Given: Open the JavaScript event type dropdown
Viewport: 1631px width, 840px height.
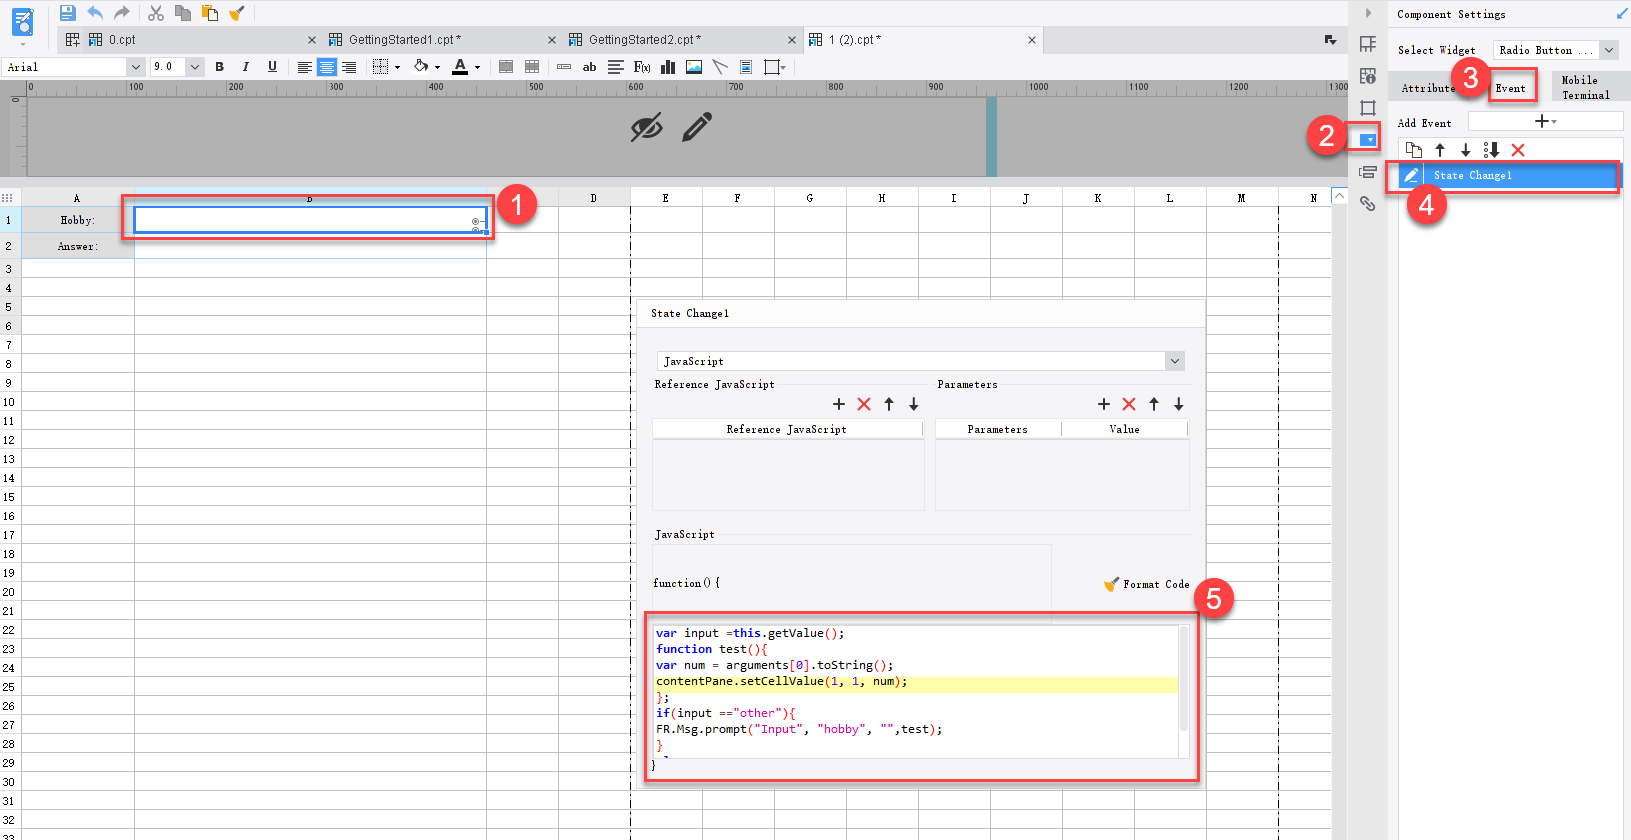Looking at the screenshot, I should click(1175, 361).
